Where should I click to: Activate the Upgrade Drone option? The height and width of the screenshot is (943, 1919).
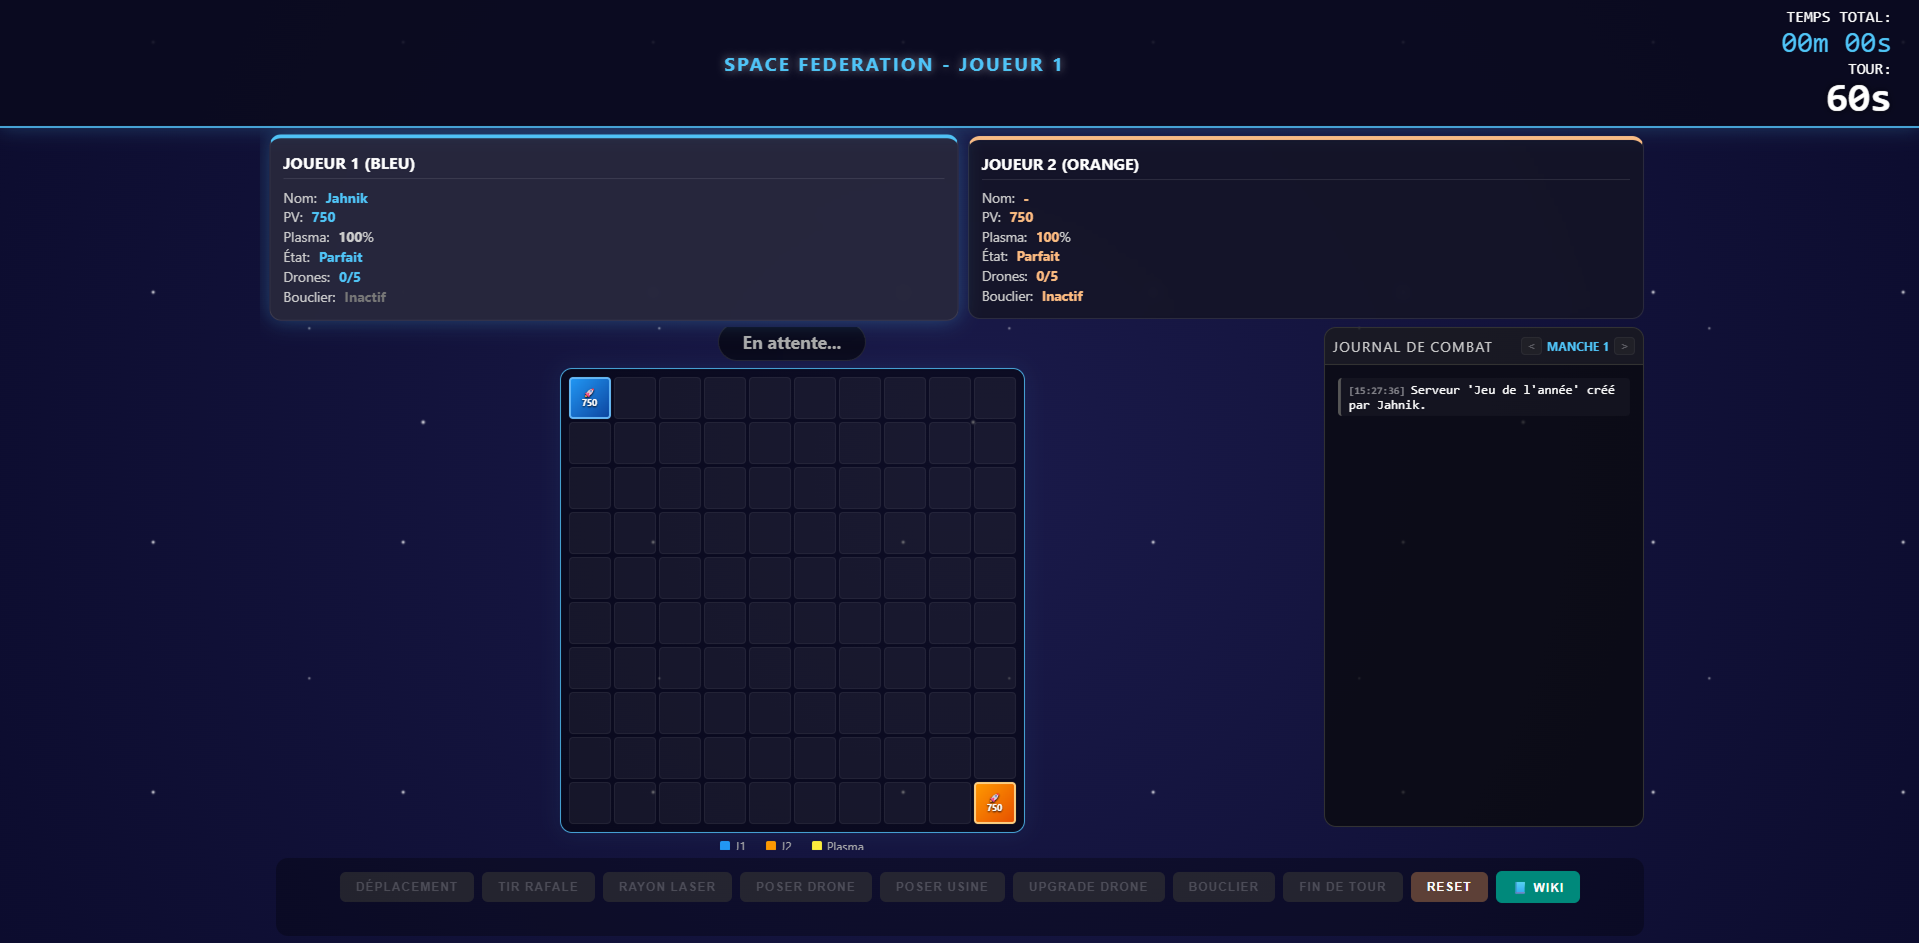(x=1088, y=886)
